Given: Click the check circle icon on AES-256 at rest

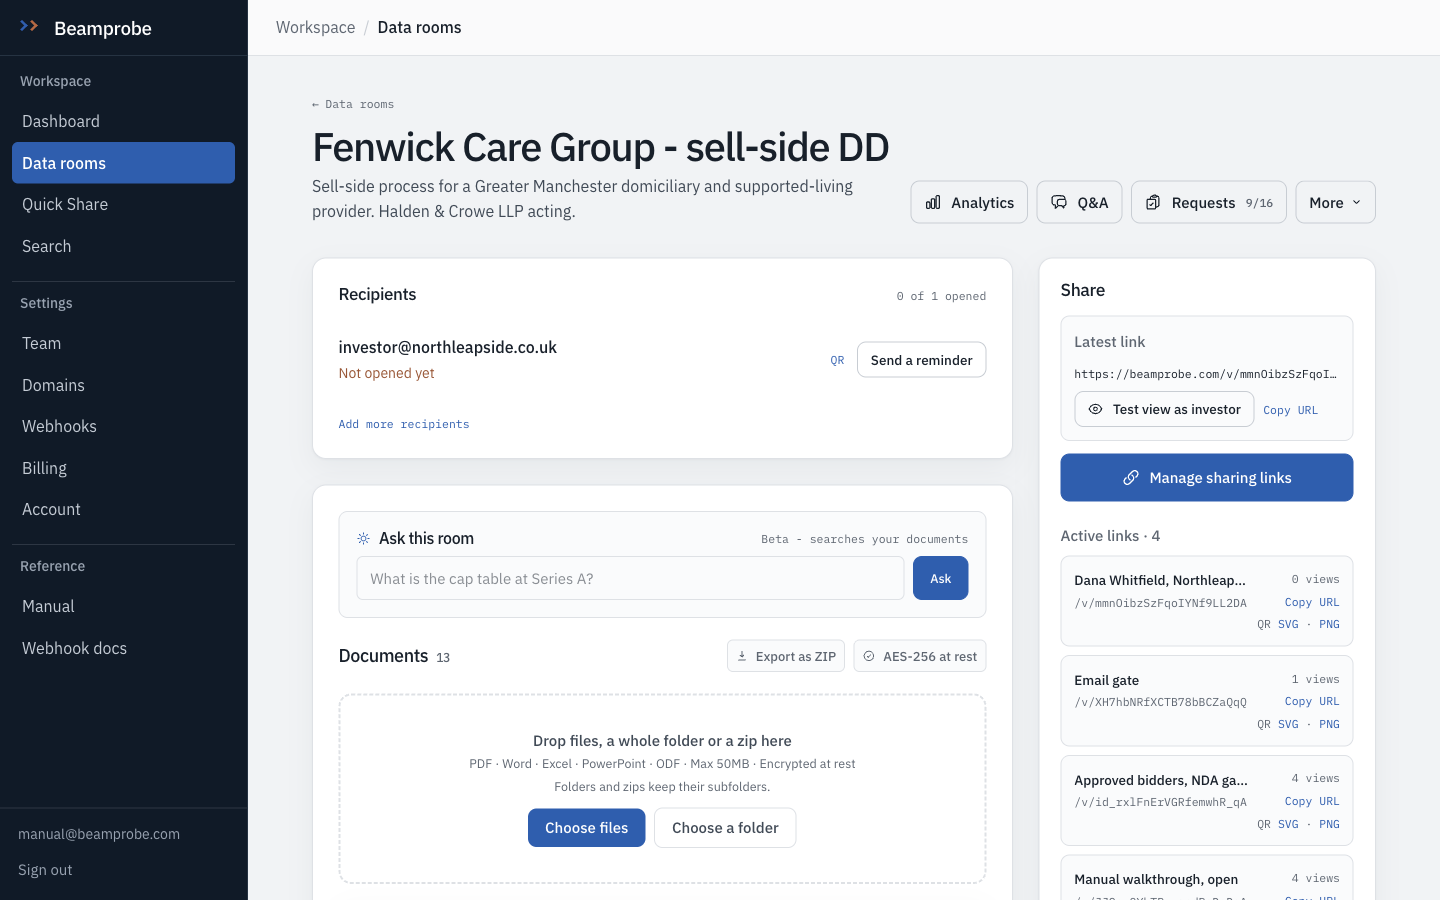Looking at the screenshot, I should click(869, 656).
